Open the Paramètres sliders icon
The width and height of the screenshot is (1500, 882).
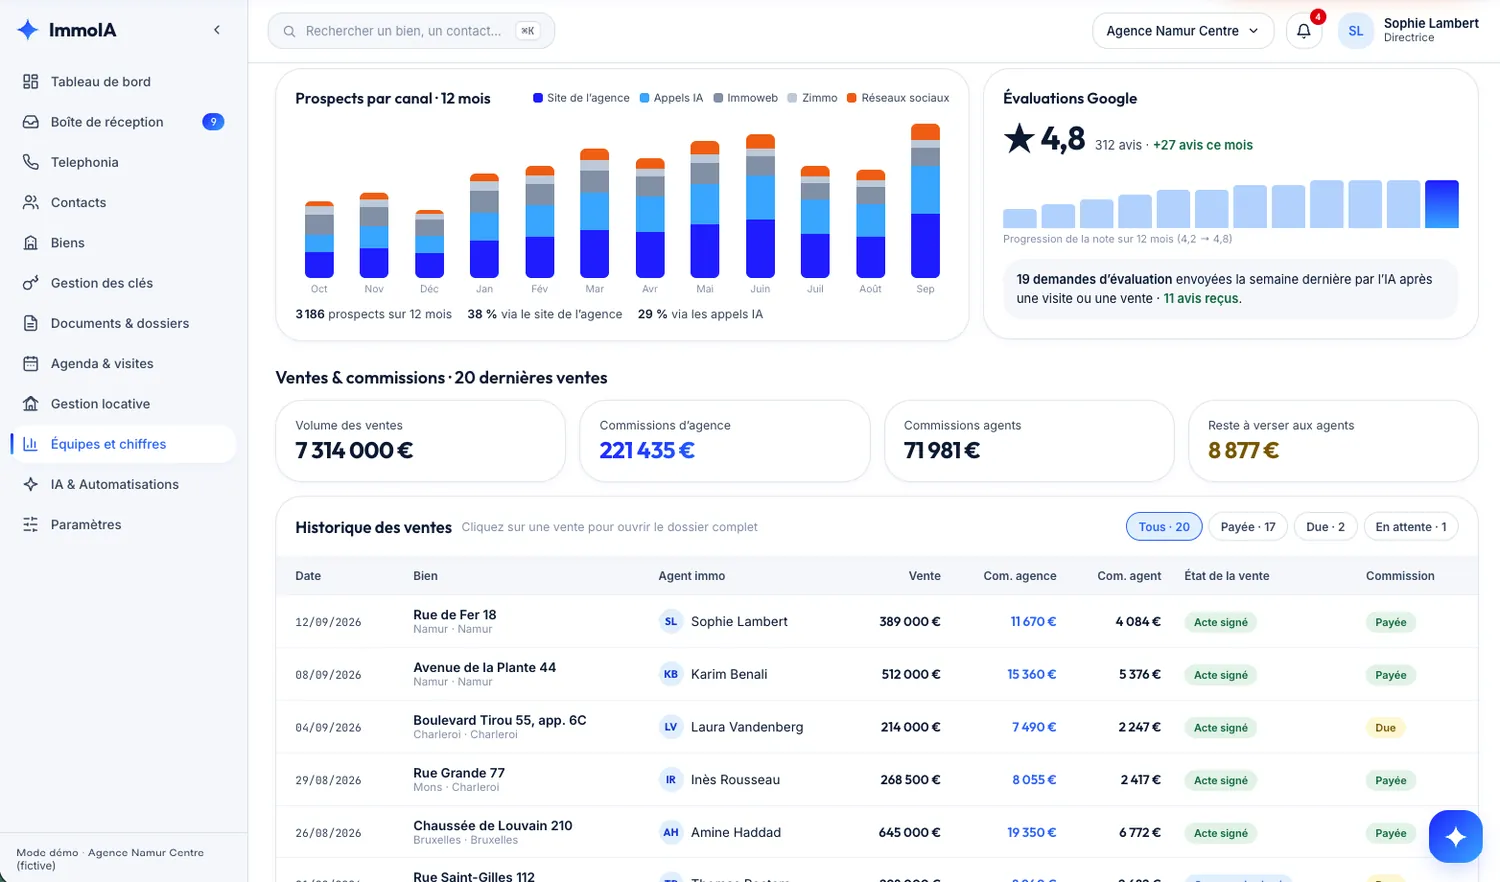click(x=31, y=525)
